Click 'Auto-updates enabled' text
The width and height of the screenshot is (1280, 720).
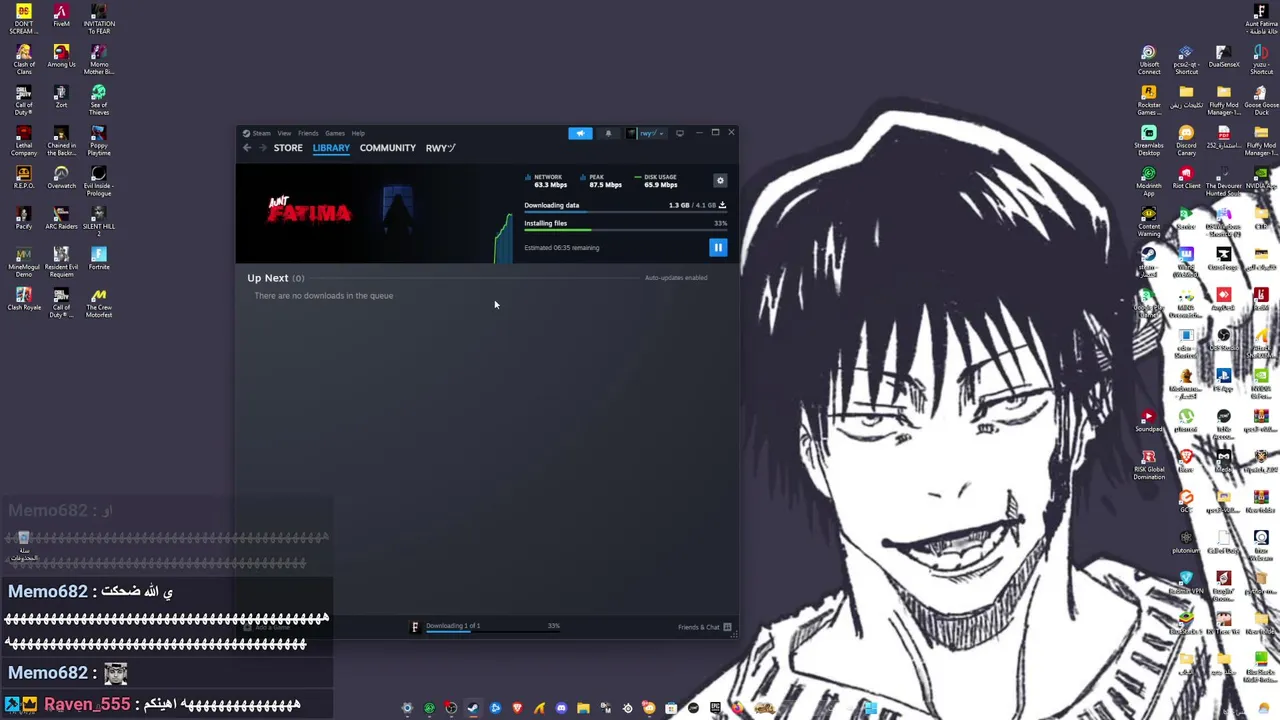(676, 278)
